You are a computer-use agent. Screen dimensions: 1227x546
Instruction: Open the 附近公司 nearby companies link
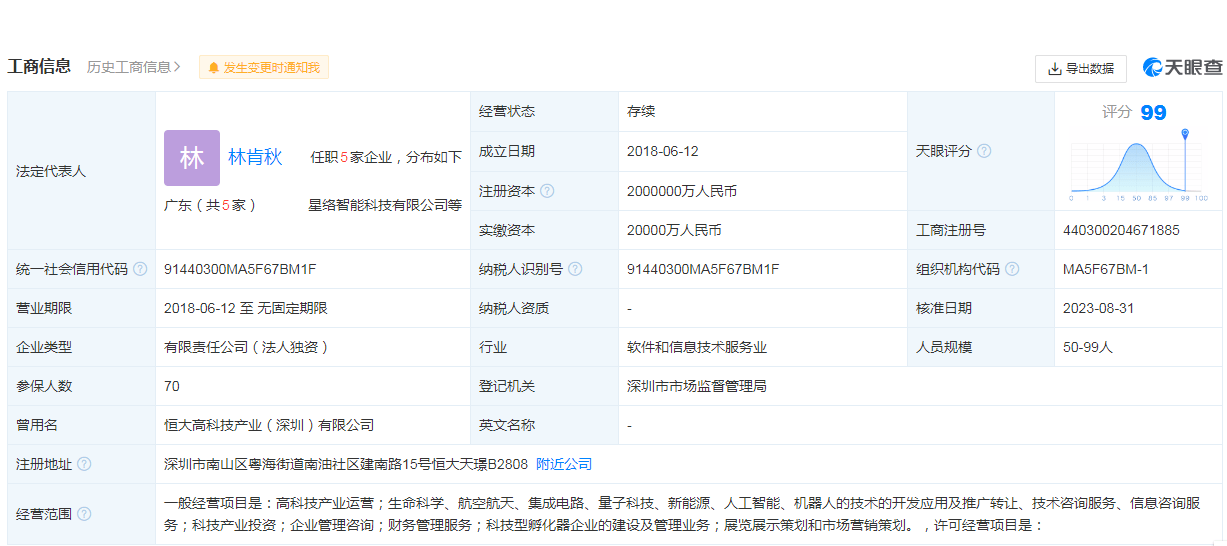tap(564, 464)
